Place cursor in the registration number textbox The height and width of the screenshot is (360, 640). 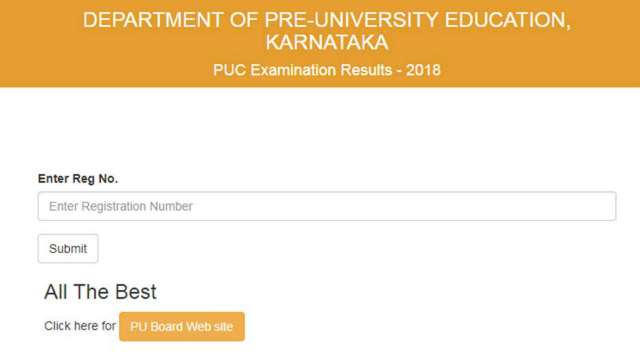pyautogui.click(x=327, y=206)
